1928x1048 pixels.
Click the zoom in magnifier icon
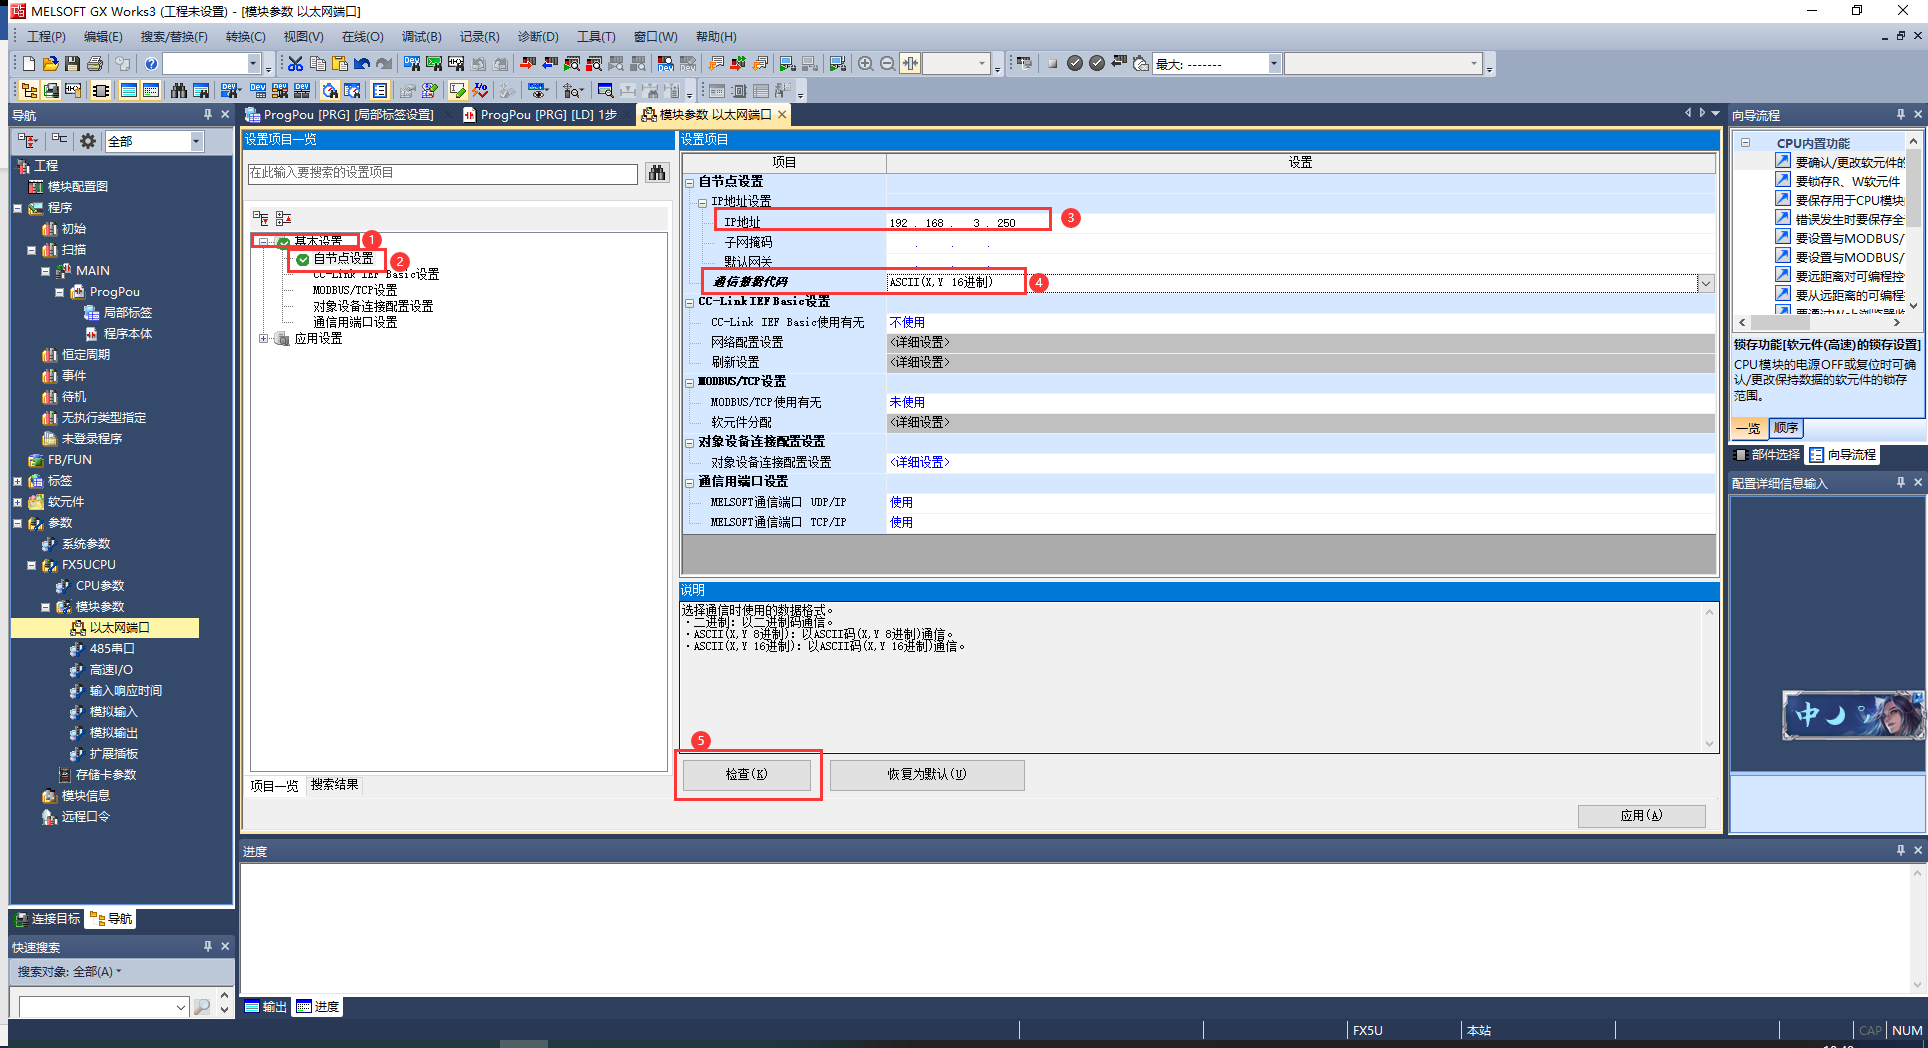(866, 63)
